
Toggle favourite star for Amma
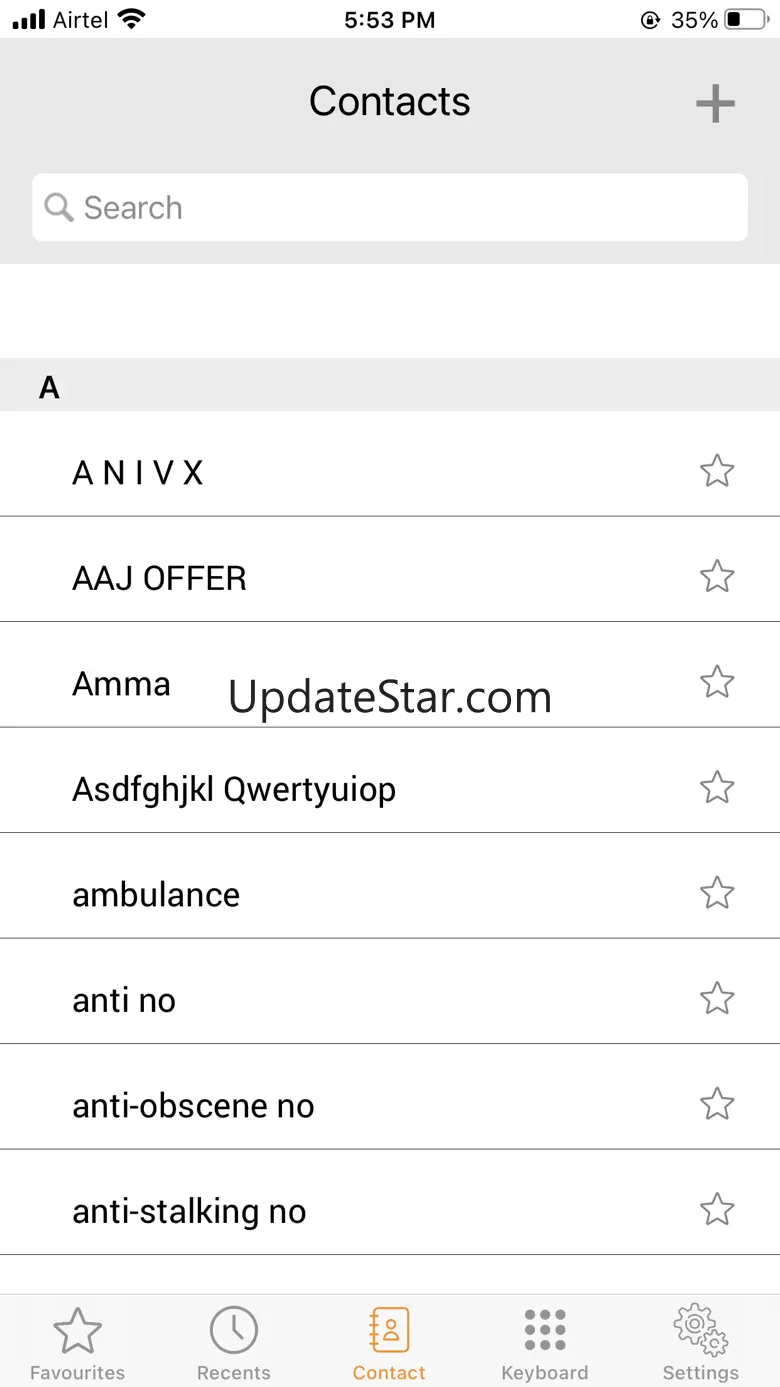[x=717, y=682]
